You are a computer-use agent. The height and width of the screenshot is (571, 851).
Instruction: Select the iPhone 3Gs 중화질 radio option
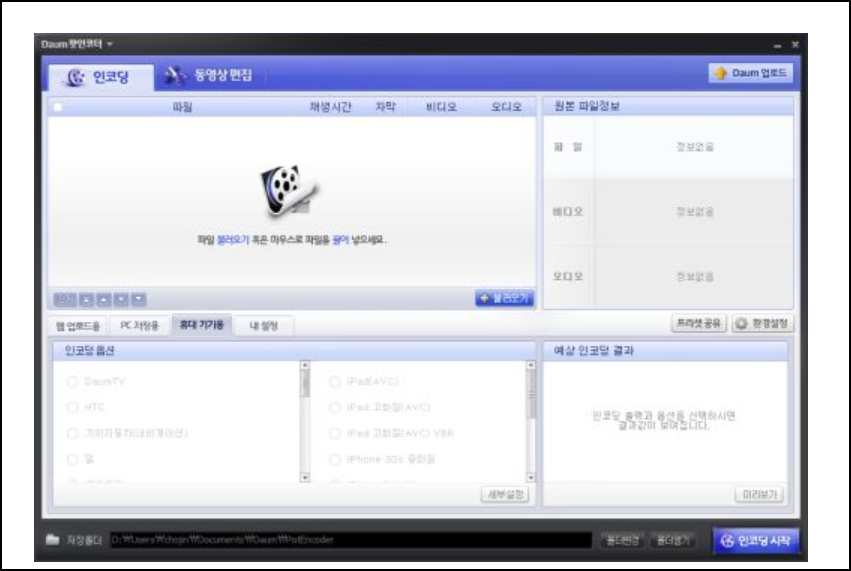tap(335, 459)
